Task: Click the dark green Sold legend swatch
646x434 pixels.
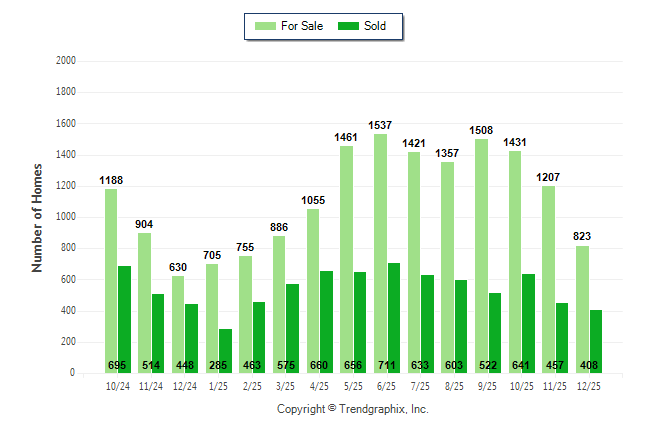Action: click(x=350, y=26)
